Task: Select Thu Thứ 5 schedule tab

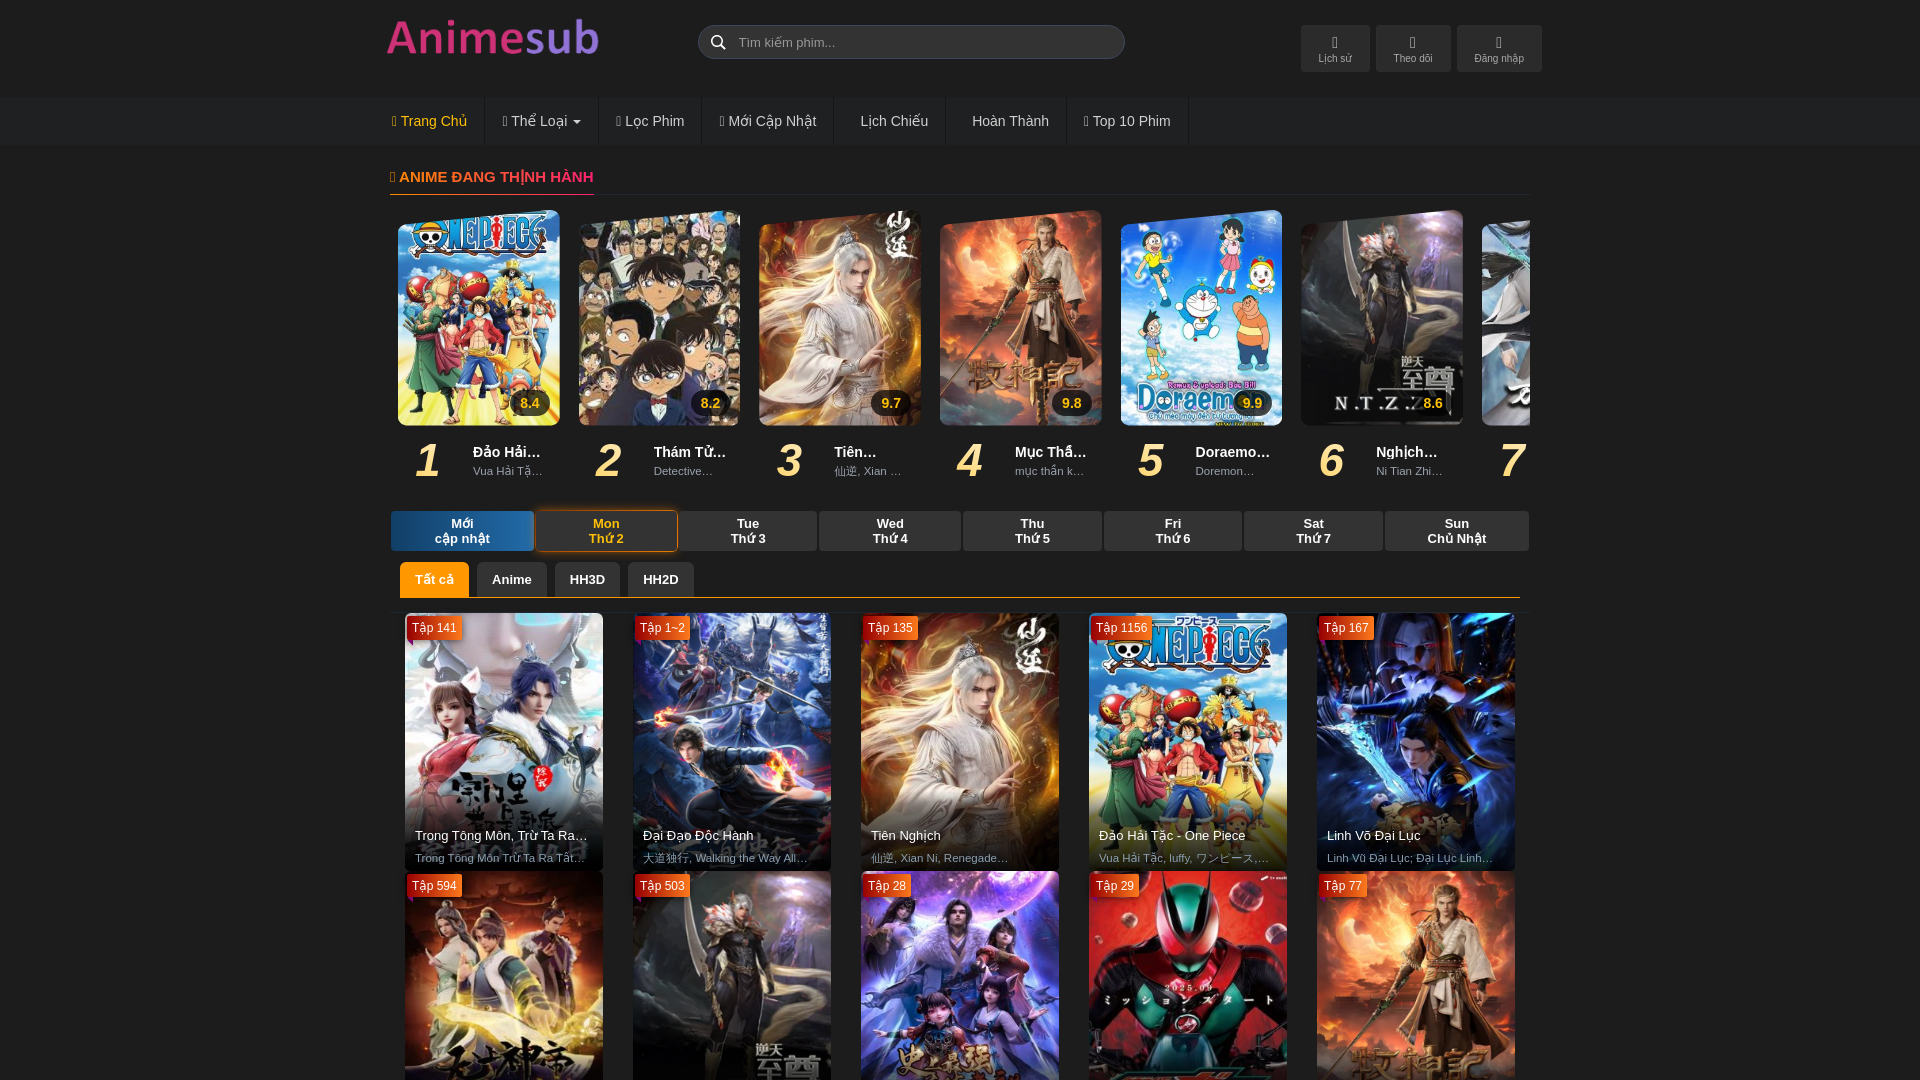Action: 1032,531
